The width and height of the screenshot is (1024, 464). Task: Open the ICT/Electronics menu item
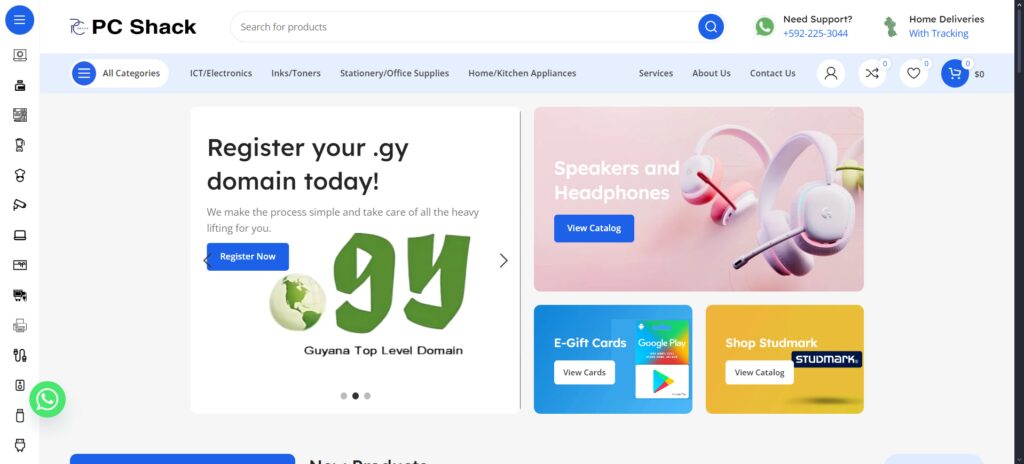[x=221, y=73]
